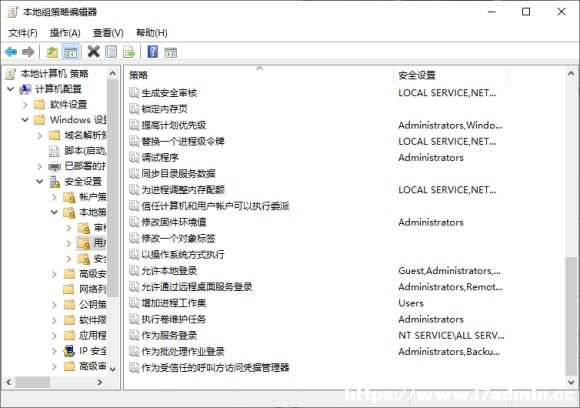Click the Delete X icon in toolbar
580x408 pixels.
coord(94,51)
